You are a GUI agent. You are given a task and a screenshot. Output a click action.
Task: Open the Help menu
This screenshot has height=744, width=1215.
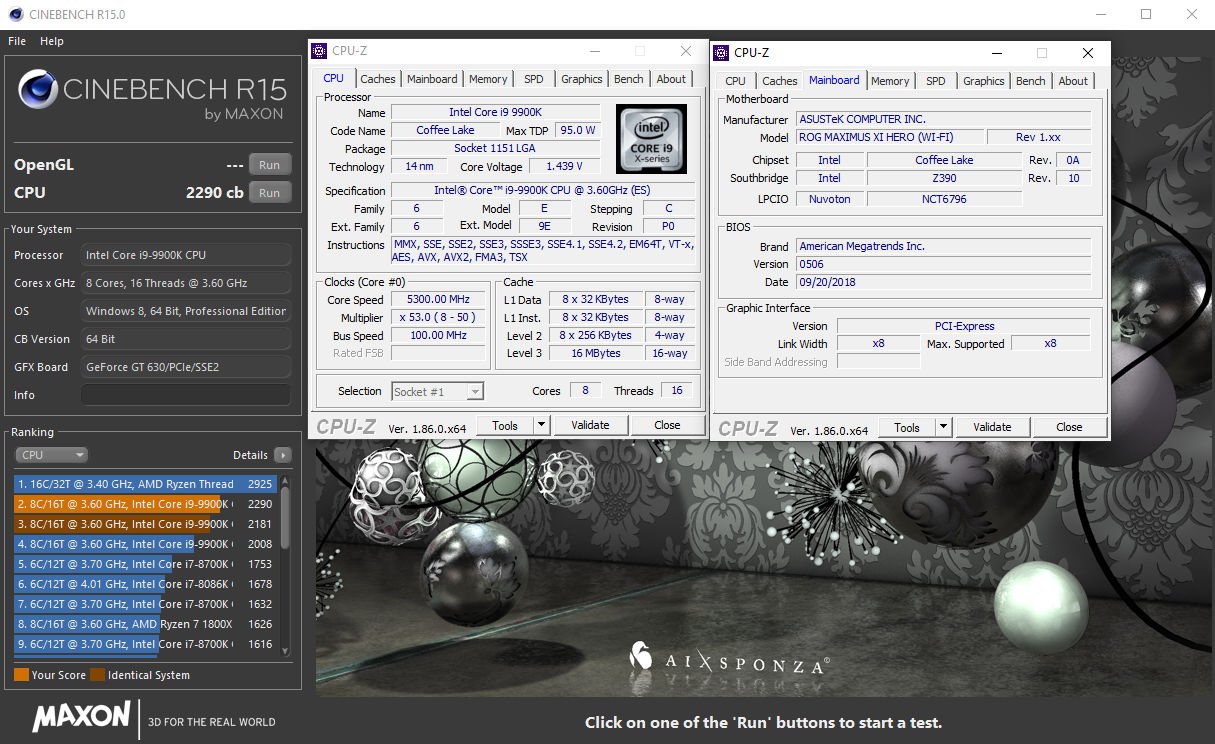point(52,41)
